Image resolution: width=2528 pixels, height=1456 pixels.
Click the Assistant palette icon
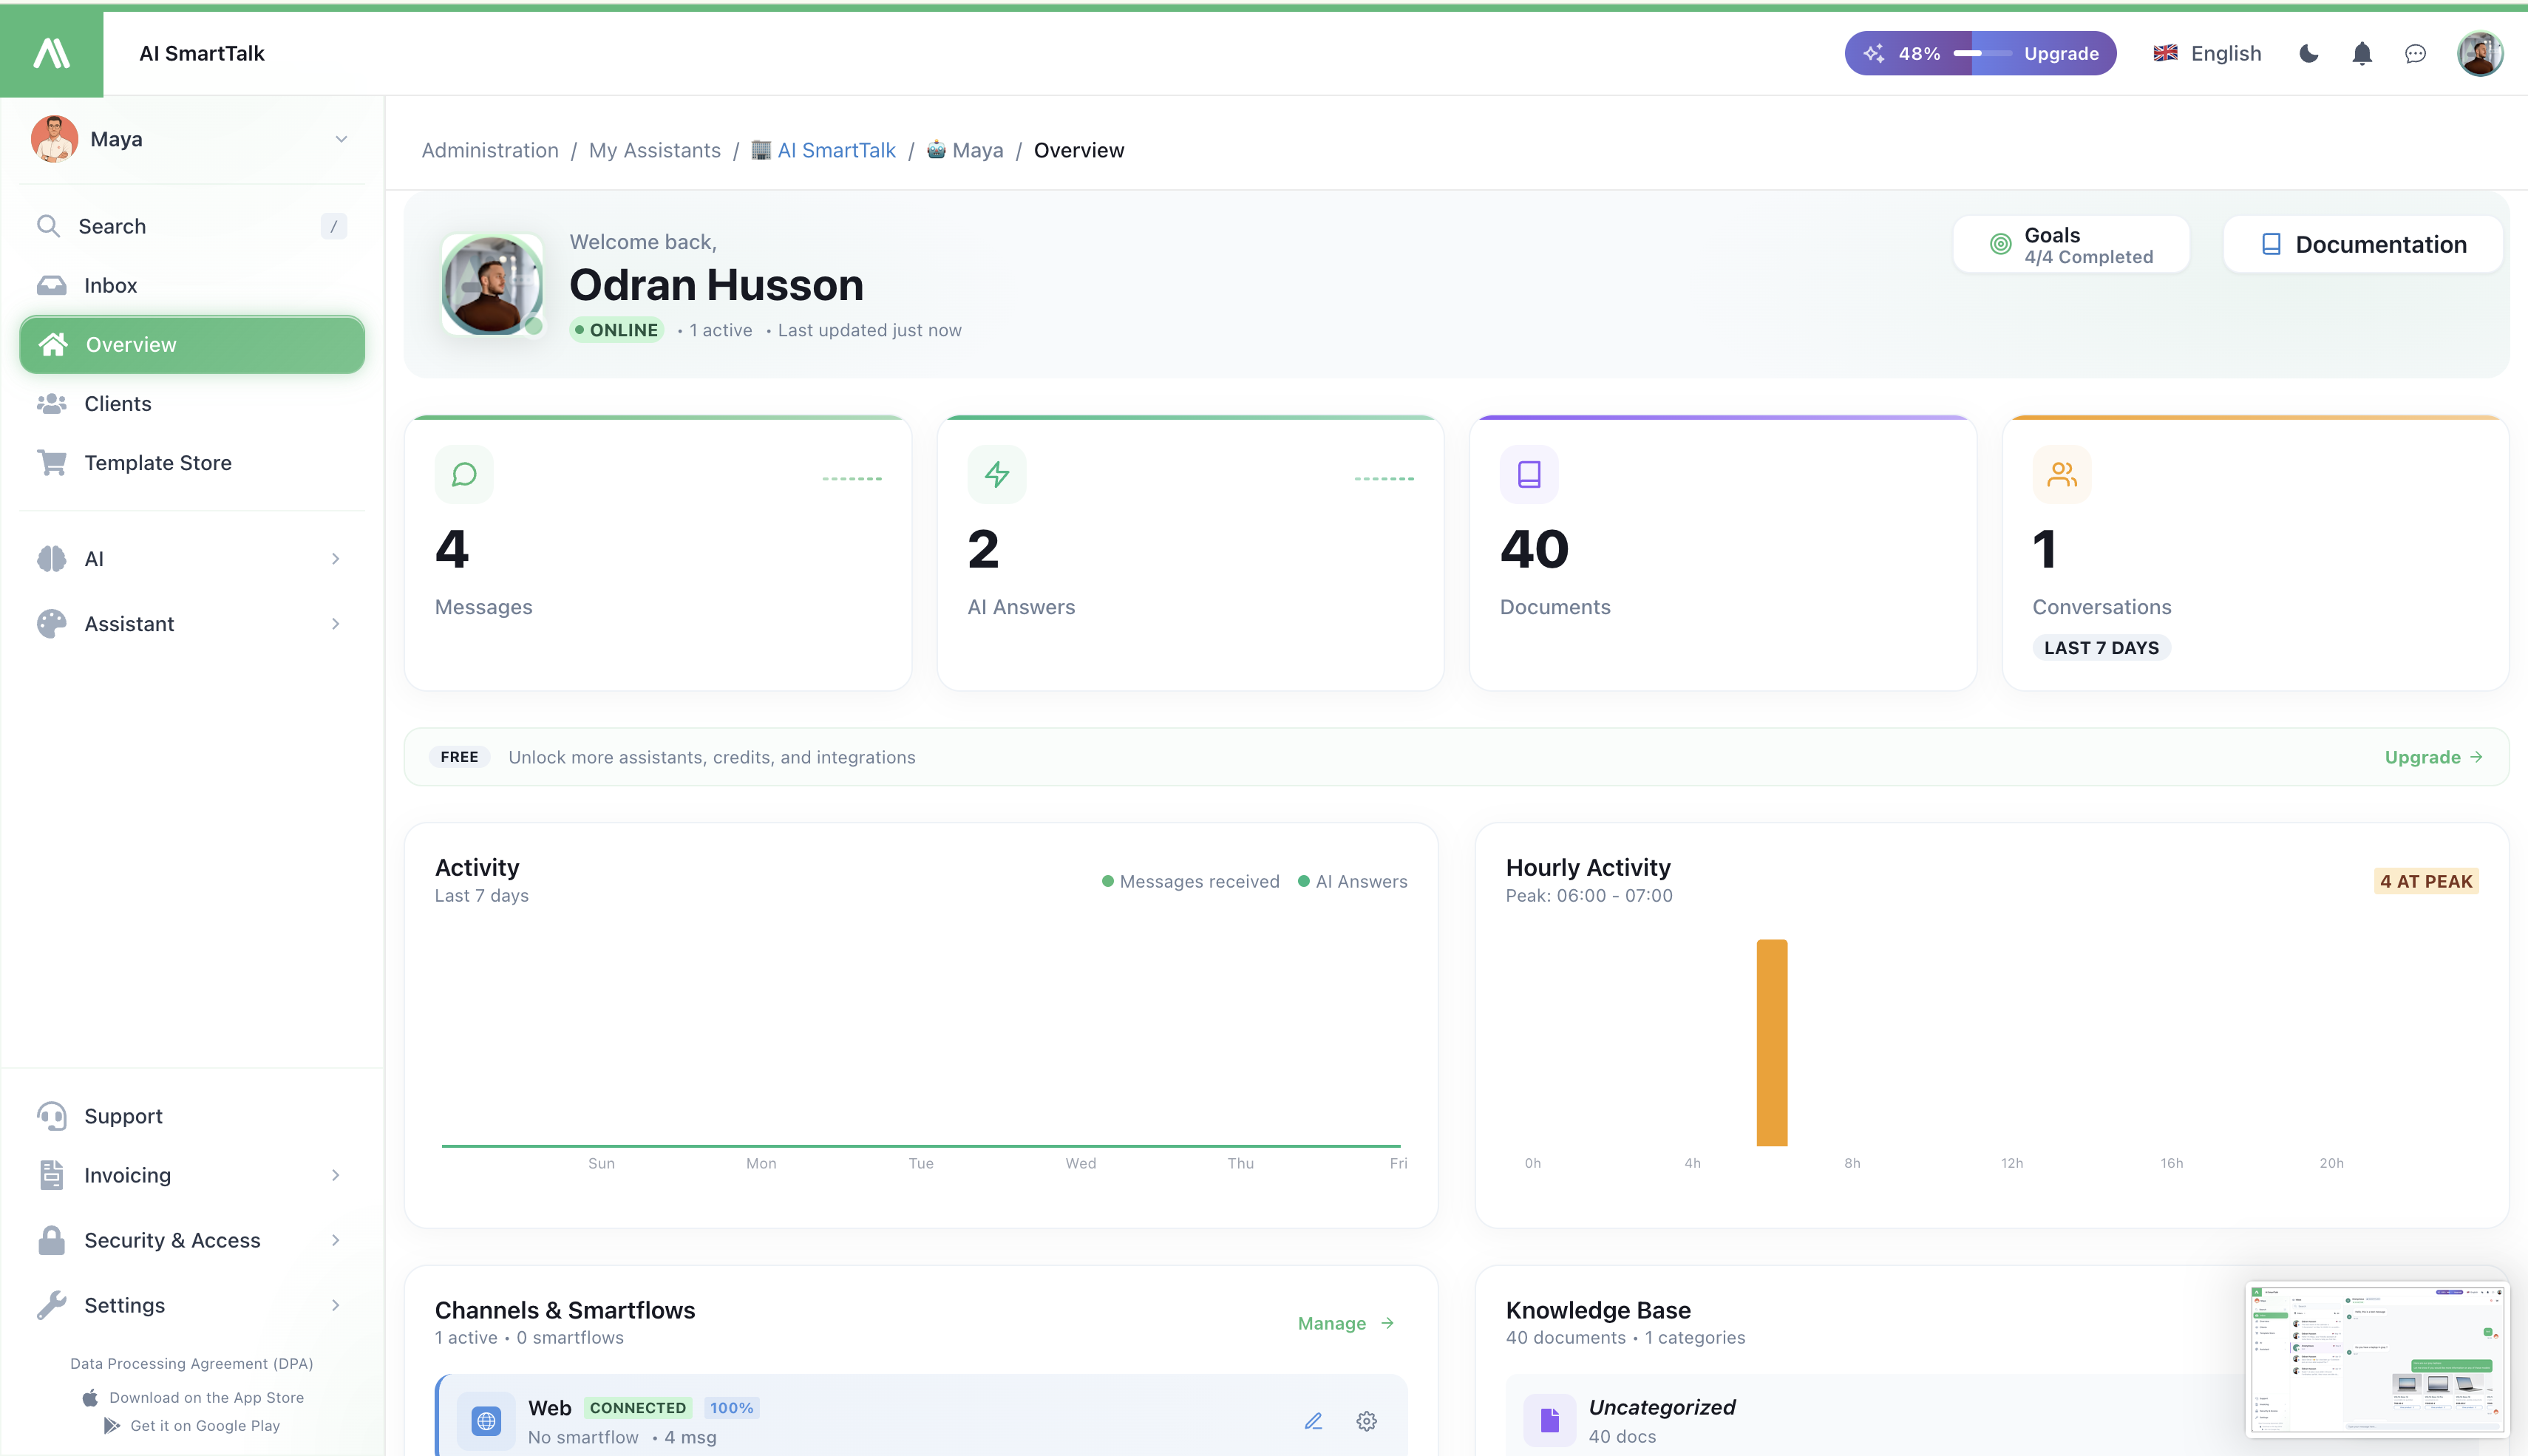pyautogui.click(x=52, y=623)
